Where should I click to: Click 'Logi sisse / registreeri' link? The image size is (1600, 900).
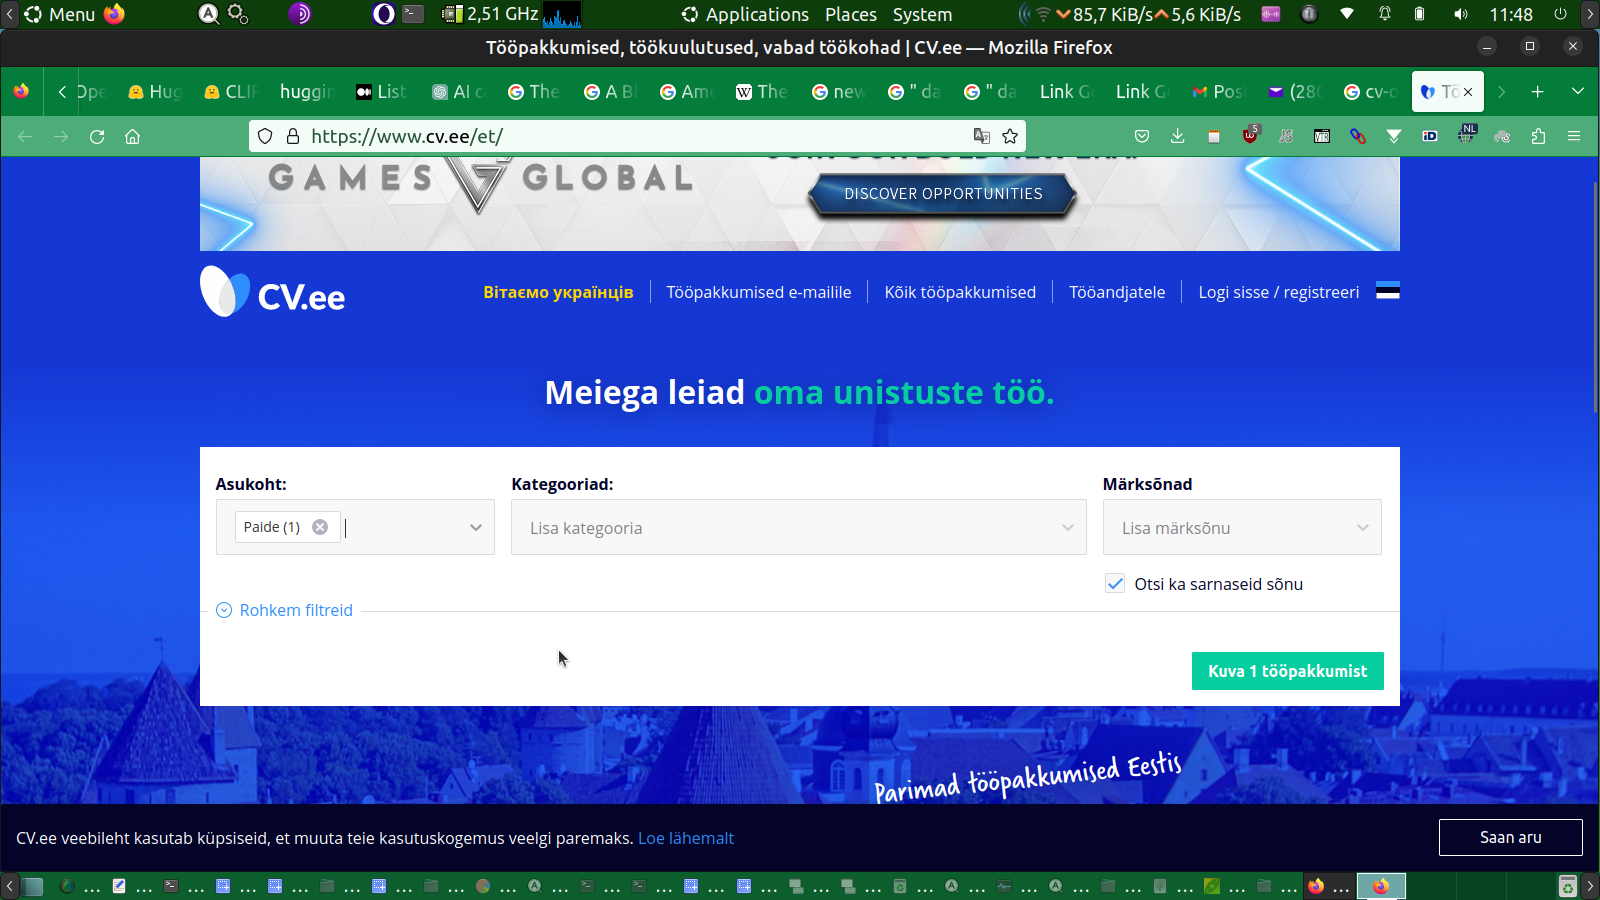point(1279,292)
